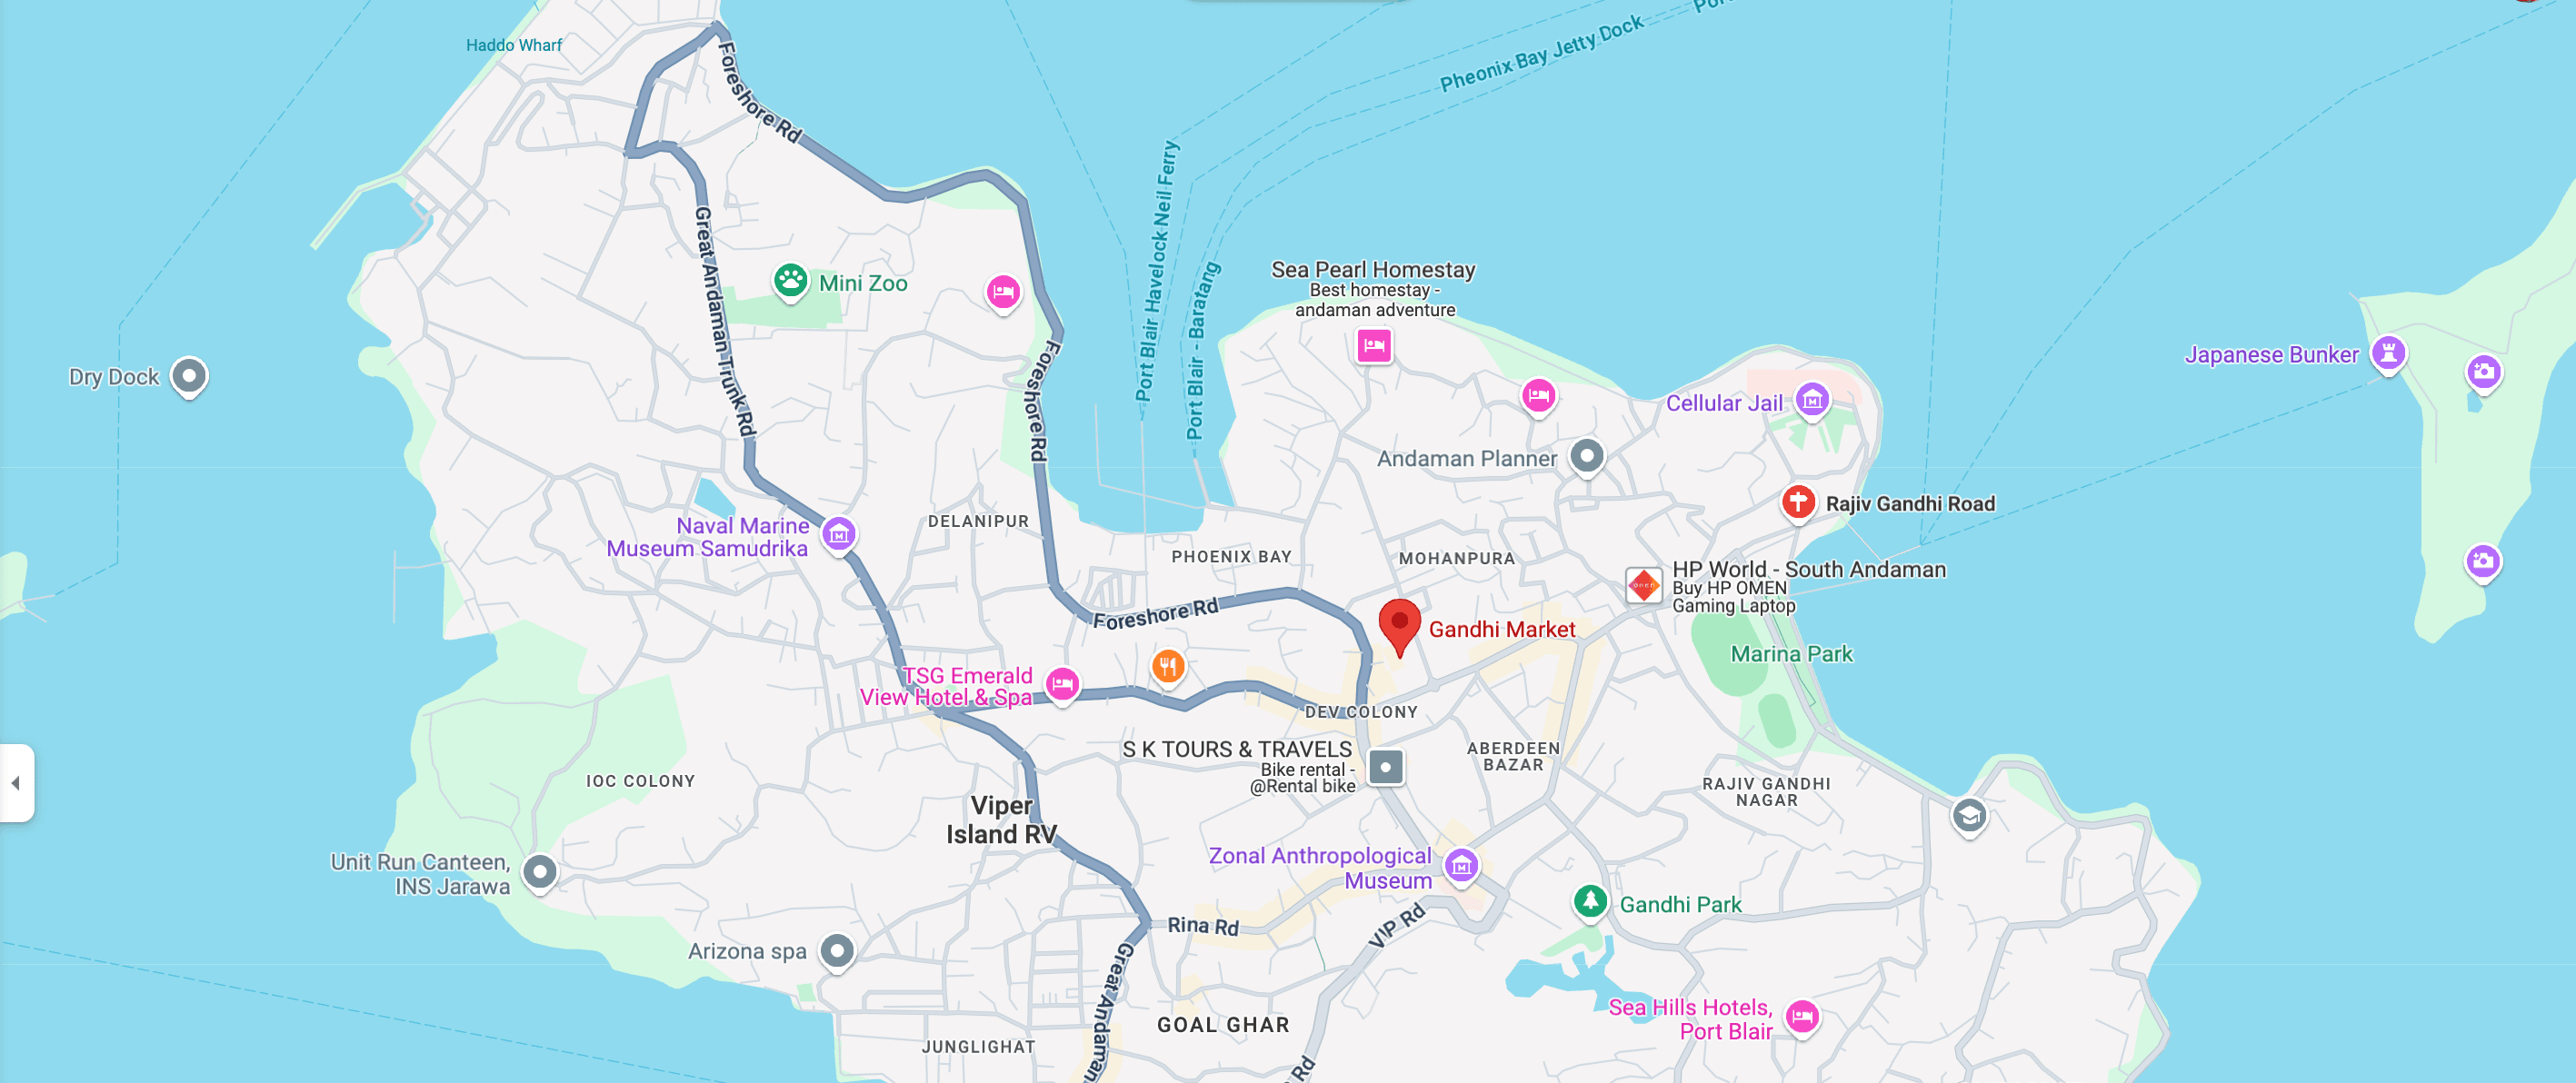Click the GOAL GHAR neighborhood label
Viewport: 2576px width, 1083px height.
coord(1223,1025)
